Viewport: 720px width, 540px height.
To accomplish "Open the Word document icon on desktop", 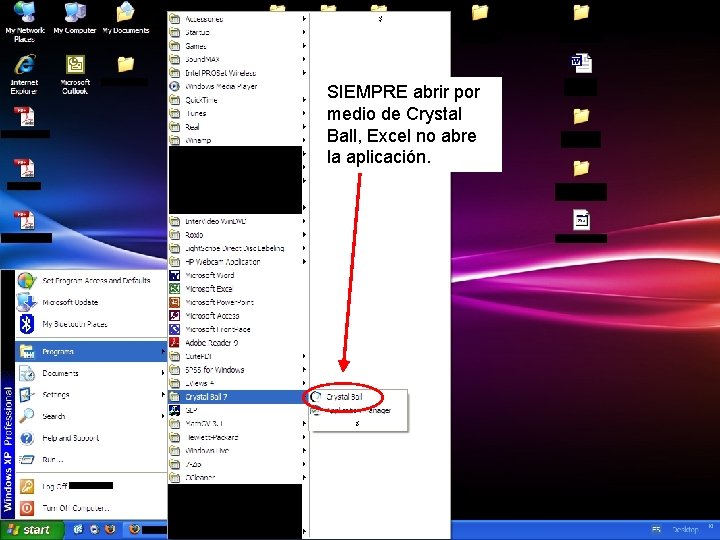I will pos(581,63).
